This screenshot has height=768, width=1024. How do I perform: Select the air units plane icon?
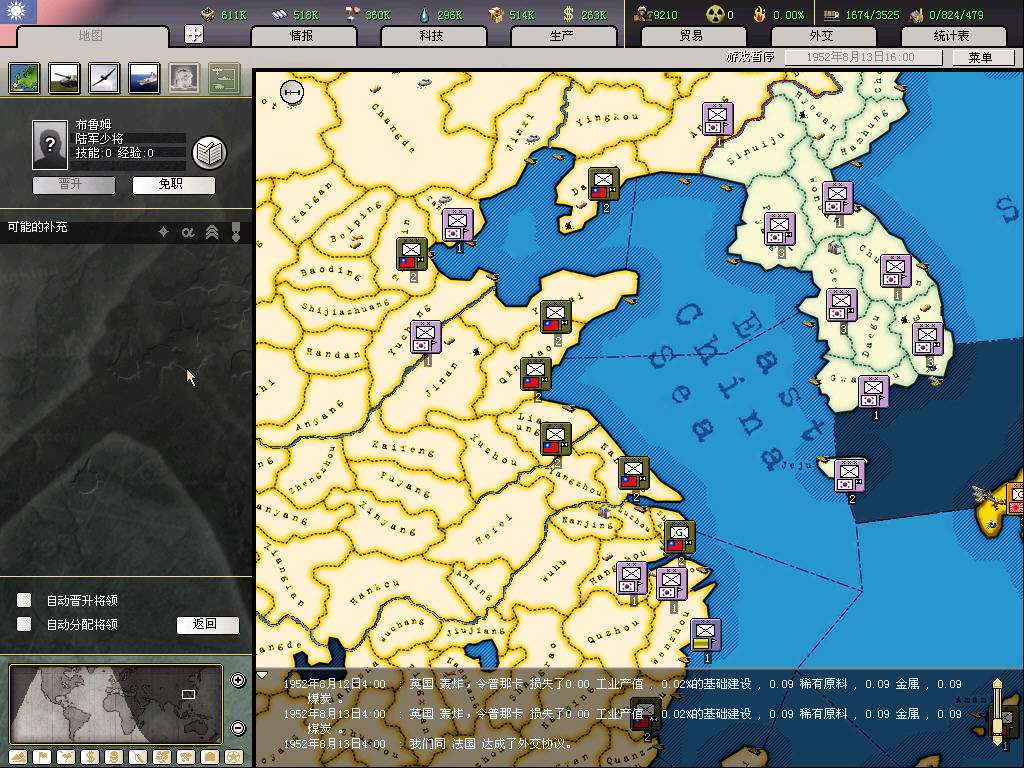pos(104,77)
